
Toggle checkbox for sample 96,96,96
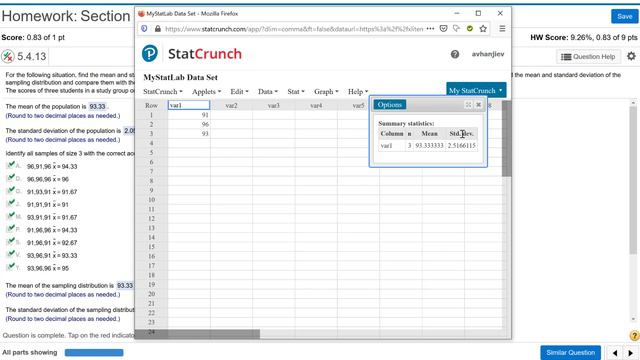11,178
